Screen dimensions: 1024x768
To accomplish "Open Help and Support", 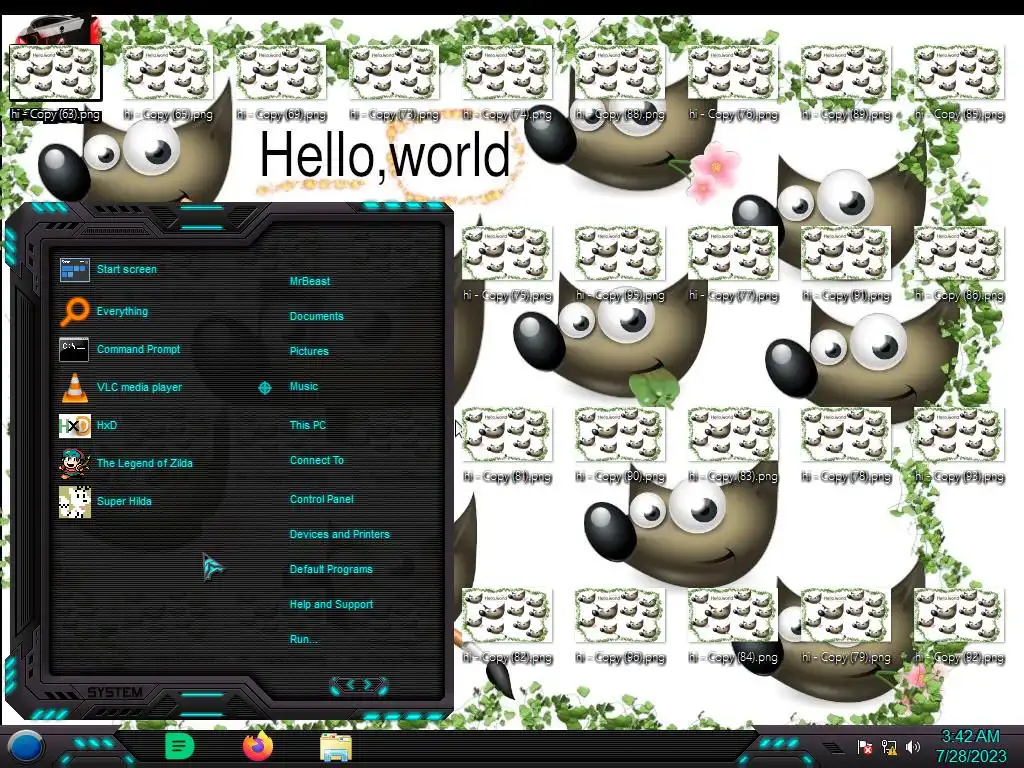I will (331, 605).
